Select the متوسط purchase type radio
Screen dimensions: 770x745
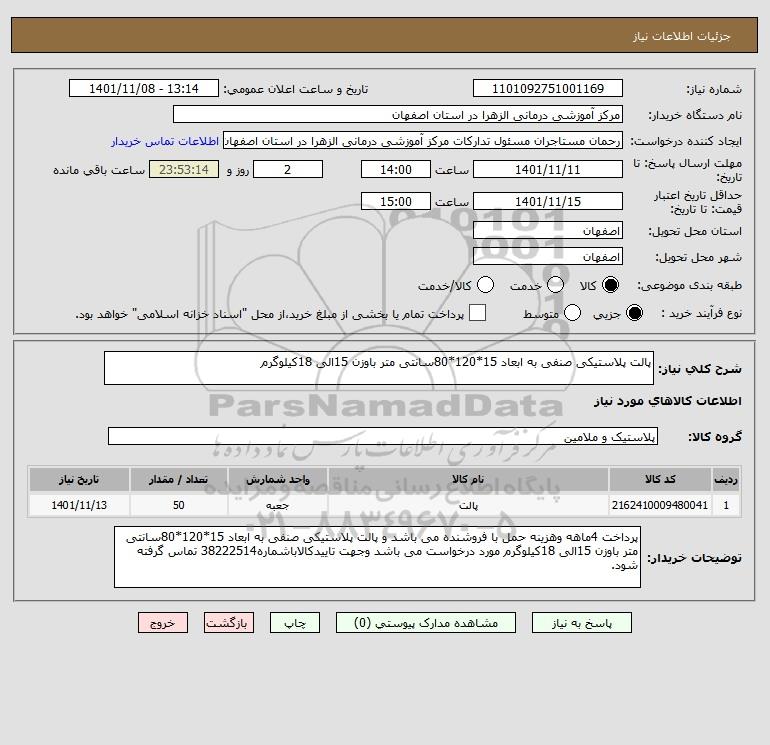pyautogui.click(x=573, y=313)
